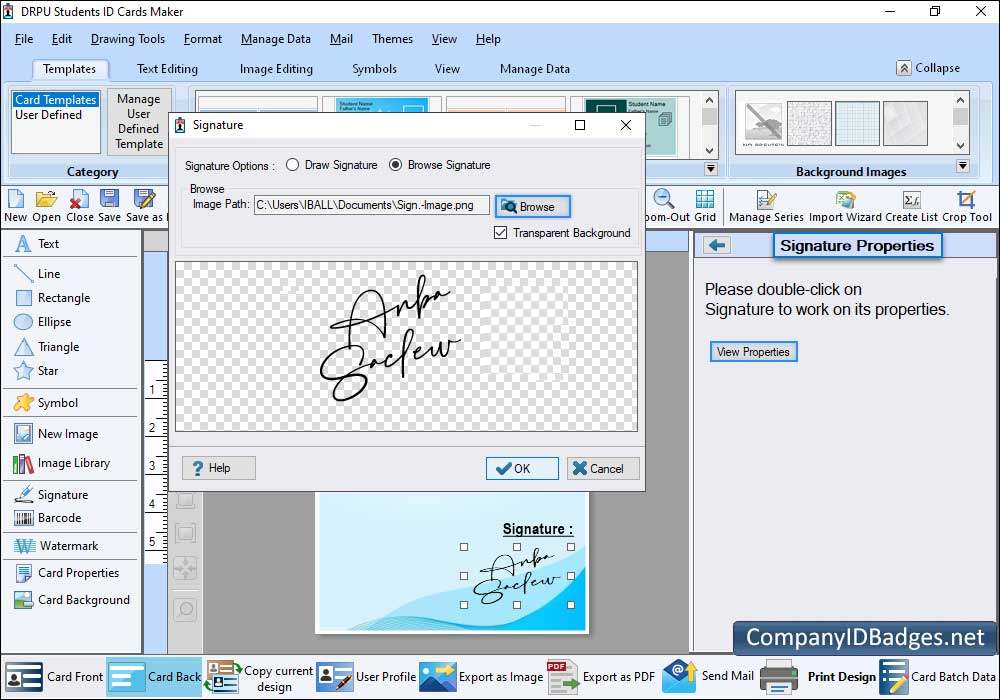Click the New document icon
Viewport: 1000px width, 700px height.
click(15, 200)
